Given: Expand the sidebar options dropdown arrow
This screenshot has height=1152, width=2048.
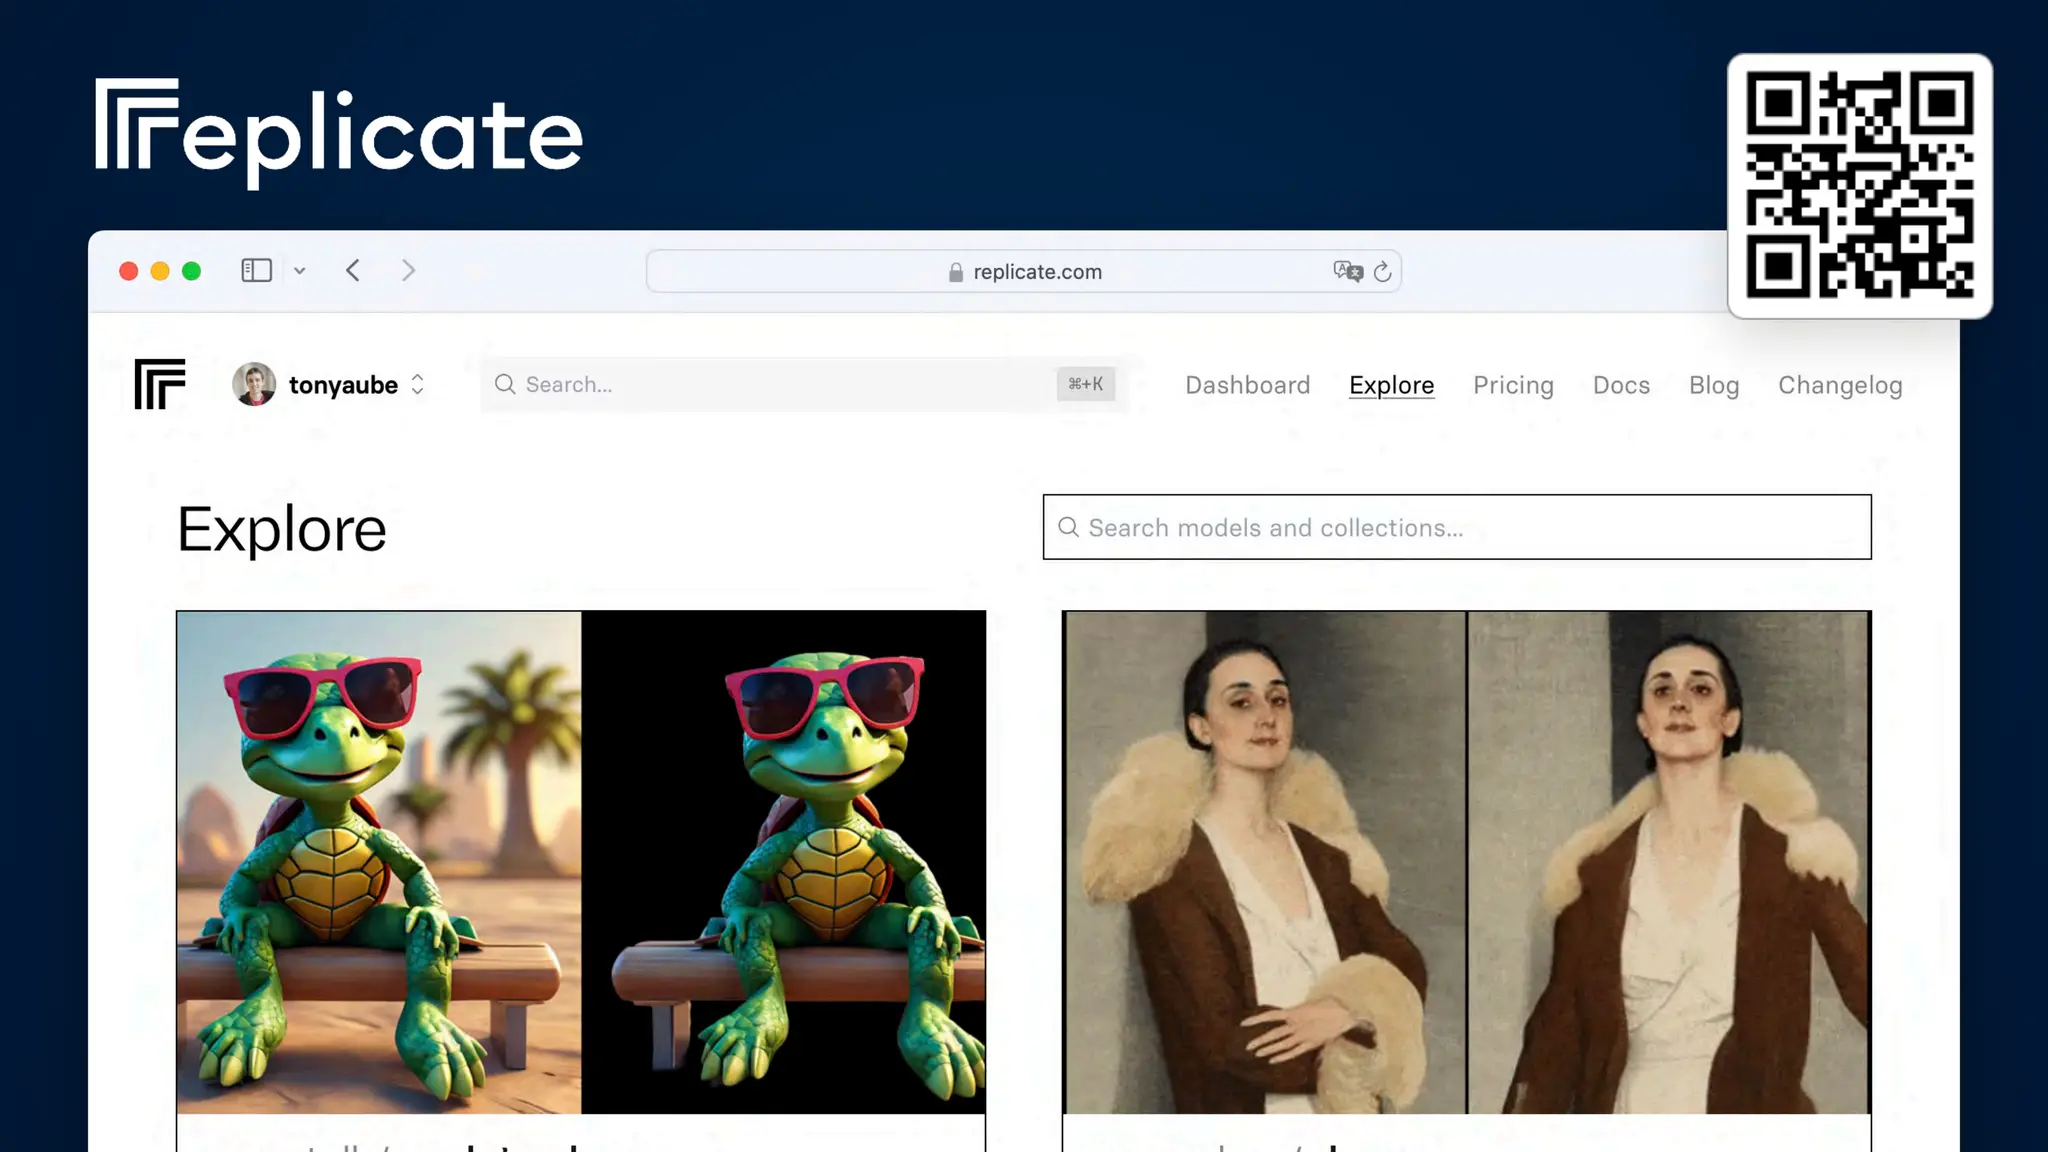Looking at the screenshot, I should tap(299, 271).
